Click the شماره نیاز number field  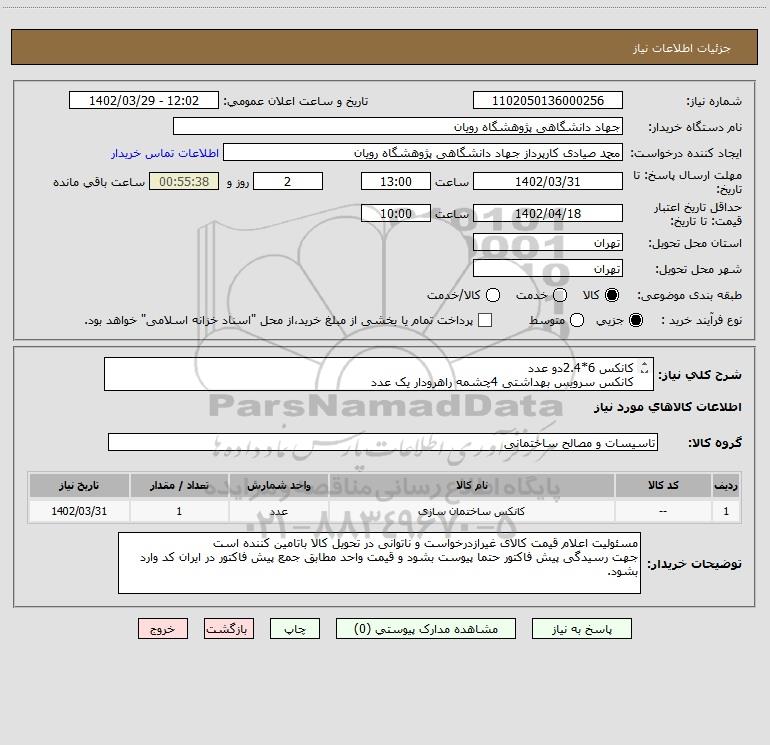pyautogui.click(x=548, y=101)
